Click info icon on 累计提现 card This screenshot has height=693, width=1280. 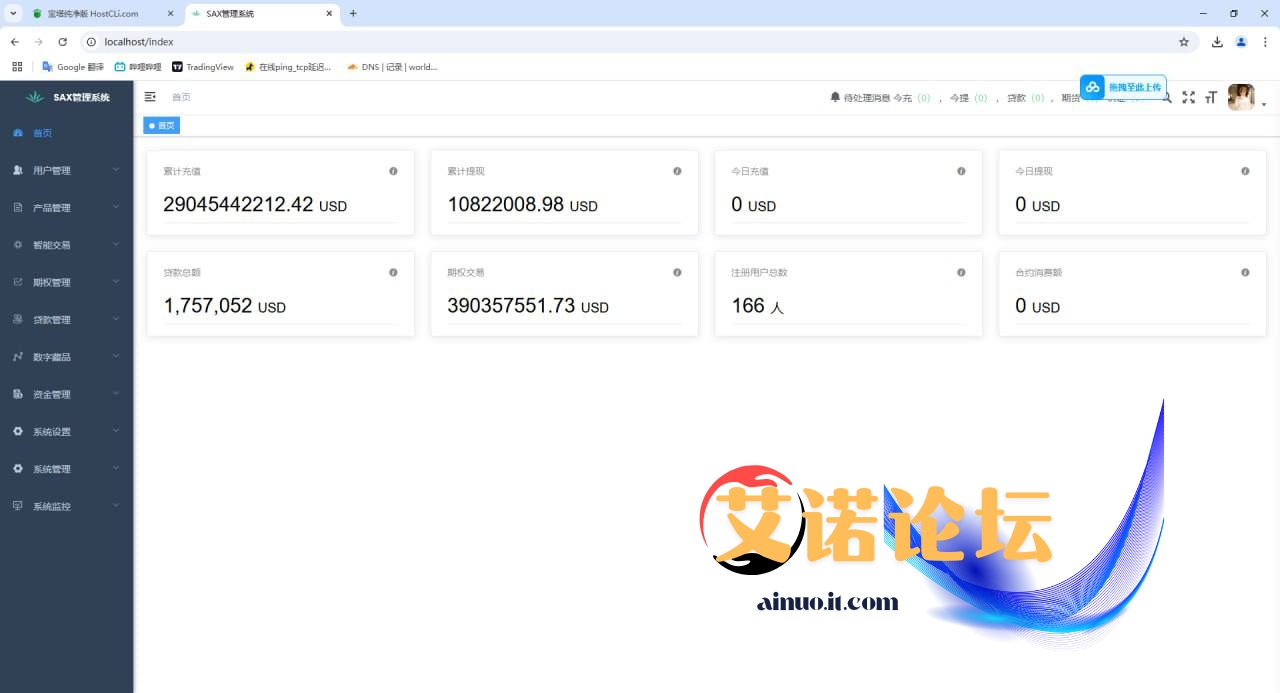[x=677, y=171]
